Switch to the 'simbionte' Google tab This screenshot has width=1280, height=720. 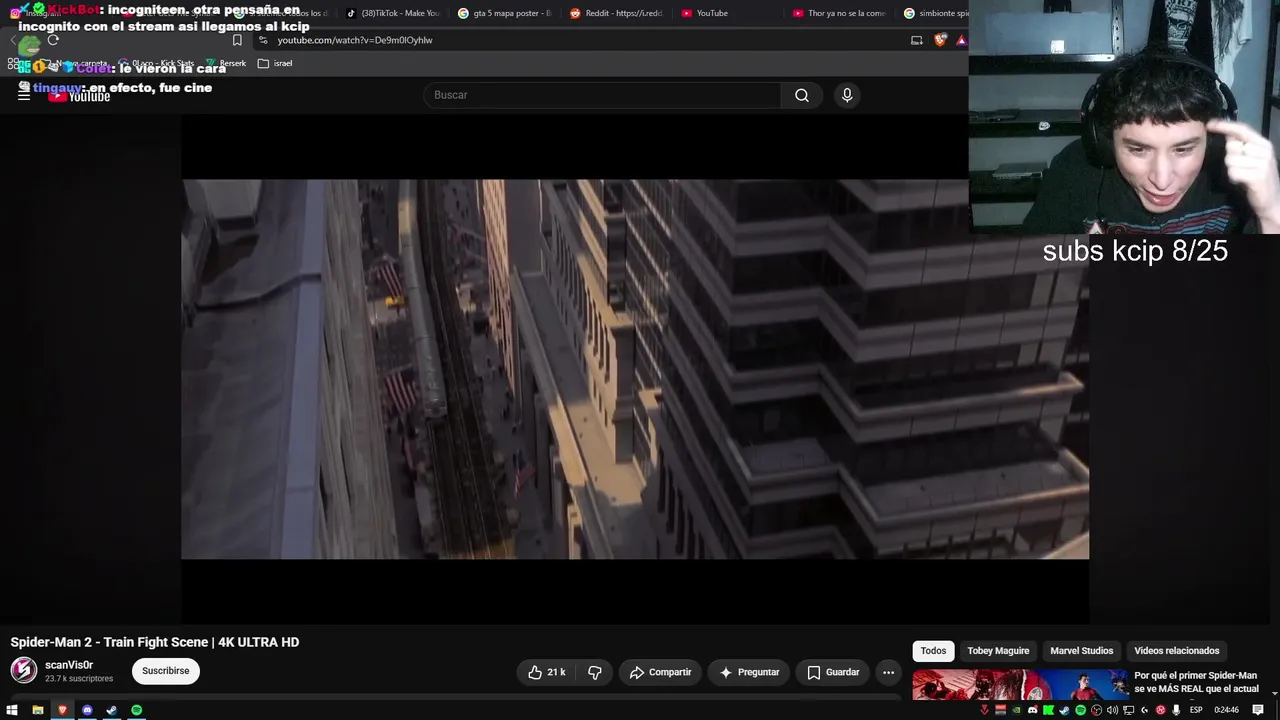pyautogui.click(x=935, y=13)
